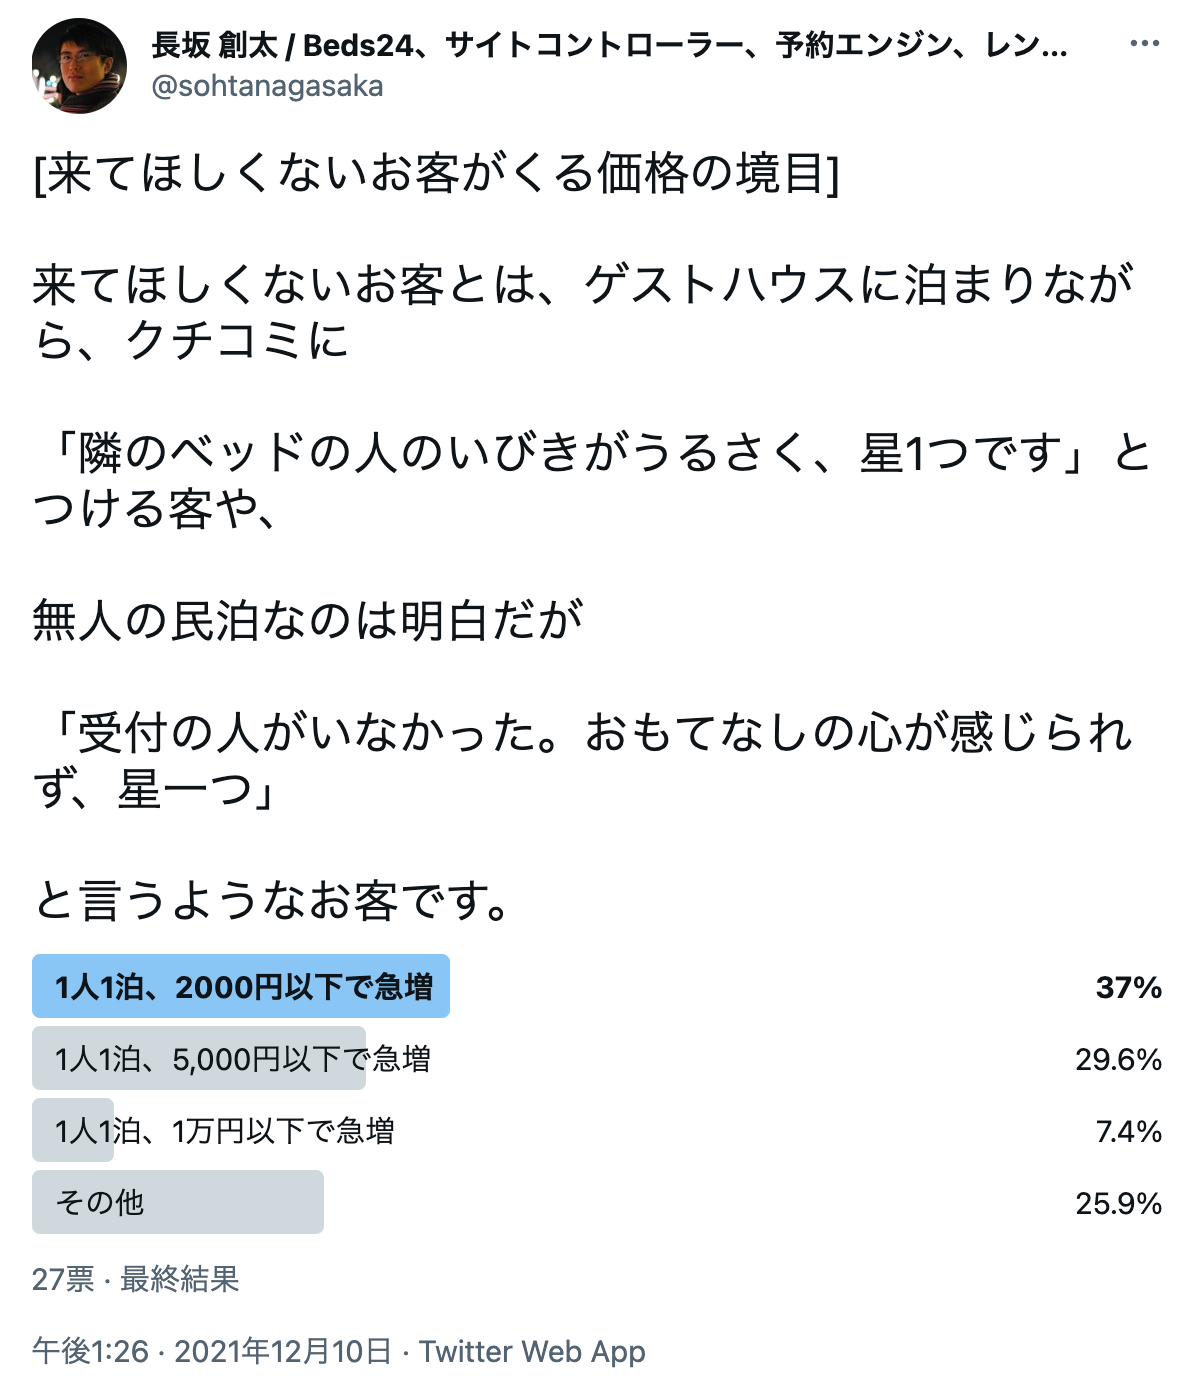Select the 1万円以下で急増 poll option

pos(225,1131)
